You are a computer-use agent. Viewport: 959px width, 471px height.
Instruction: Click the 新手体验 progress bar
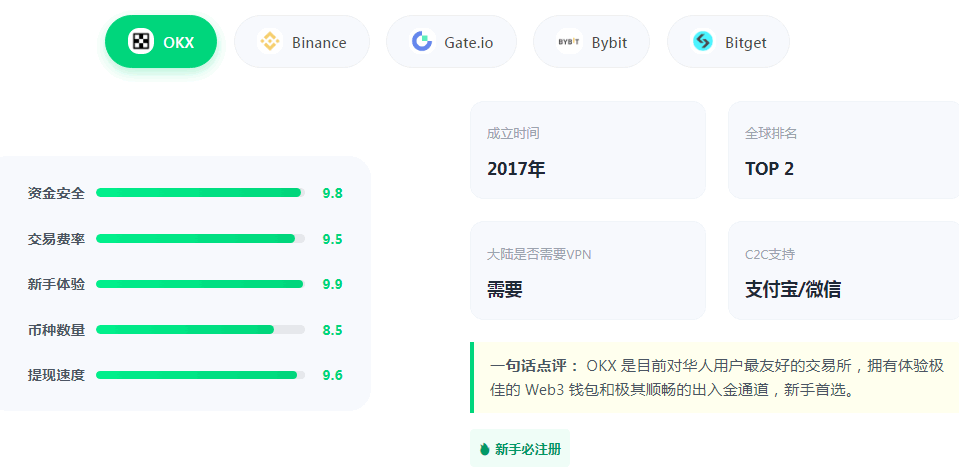pyautogui.click(x=200, y=284)
